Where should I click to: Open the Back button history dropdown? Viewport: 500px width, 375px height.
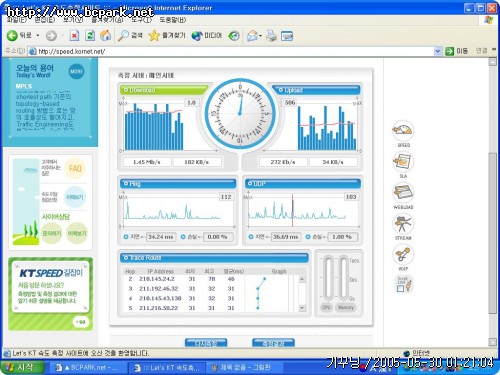point(38,35)
